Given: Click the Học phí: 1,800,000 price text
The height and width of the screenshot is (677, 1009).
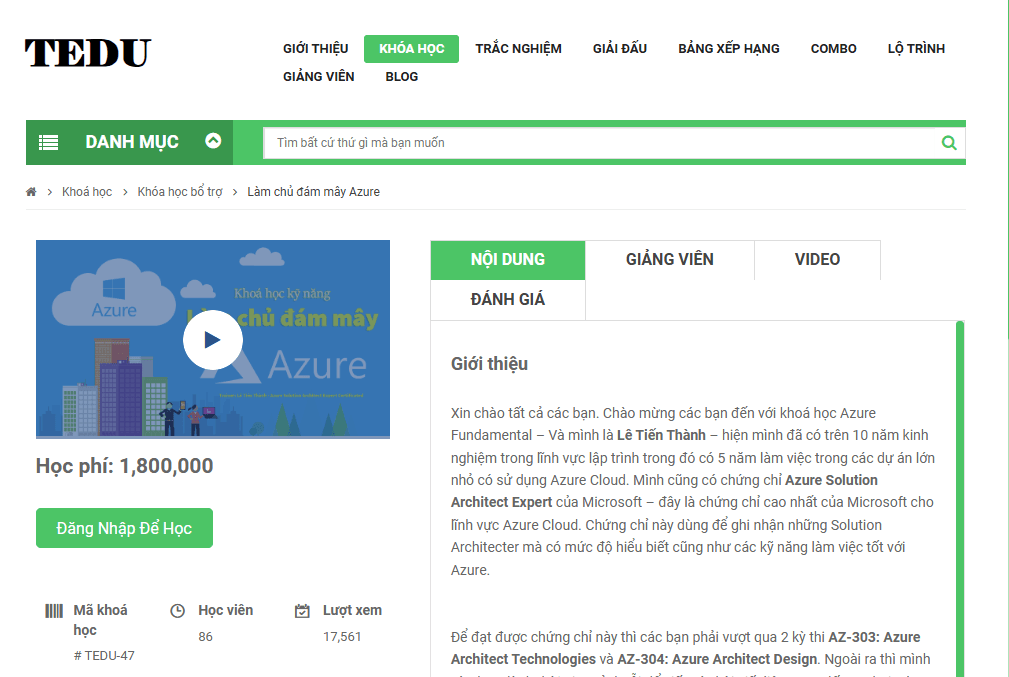Looking at the screenshot, I should click(x=124, y=466).
